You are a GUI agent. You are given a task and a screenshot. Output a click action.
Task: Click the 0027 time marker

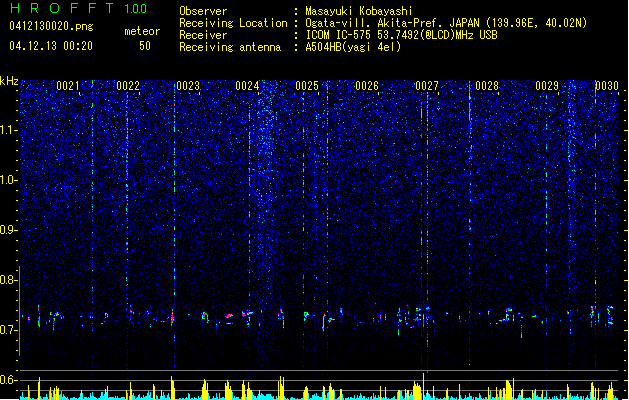click(x=427, y=86)
